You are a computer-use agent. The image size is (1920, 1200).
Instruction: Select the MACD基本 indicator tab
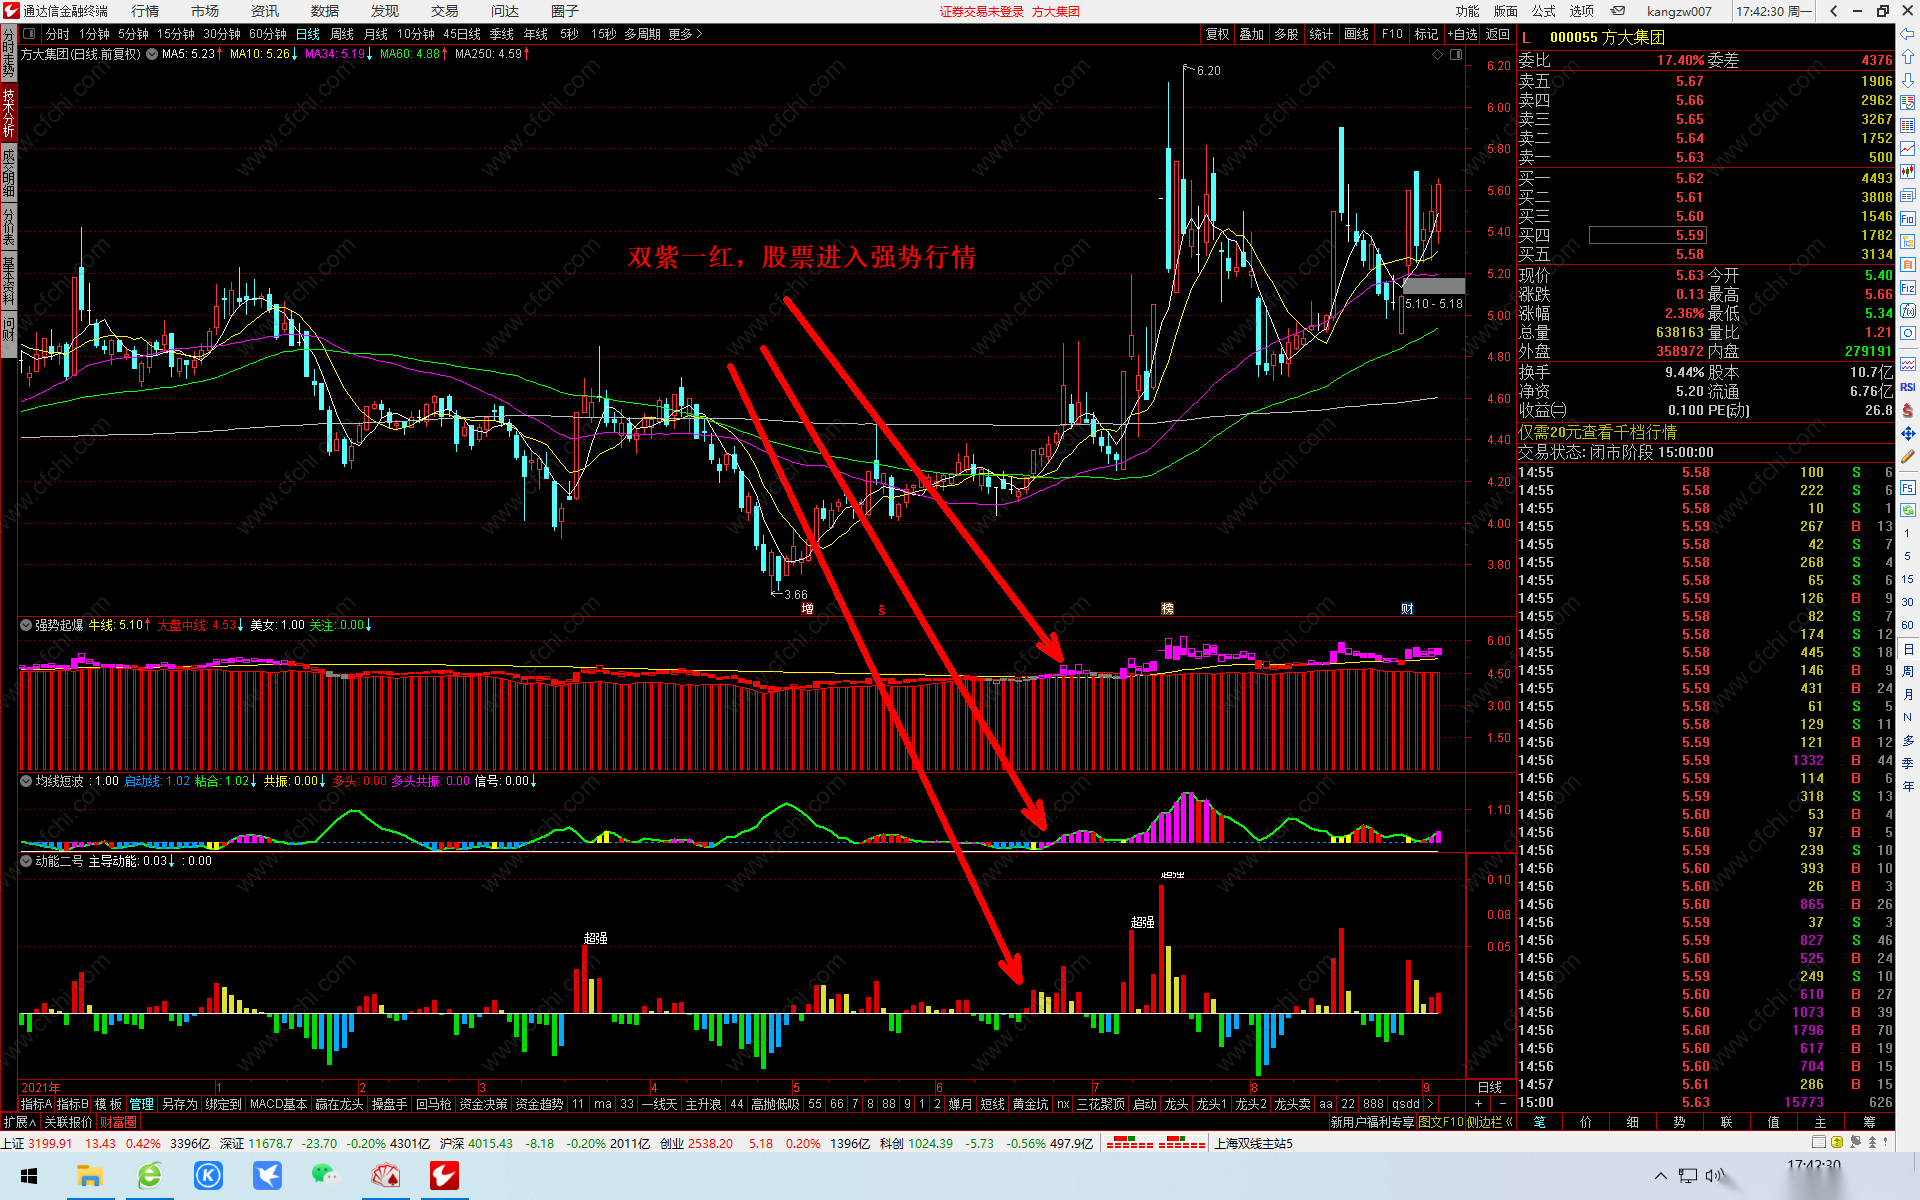coord(278,1104)
